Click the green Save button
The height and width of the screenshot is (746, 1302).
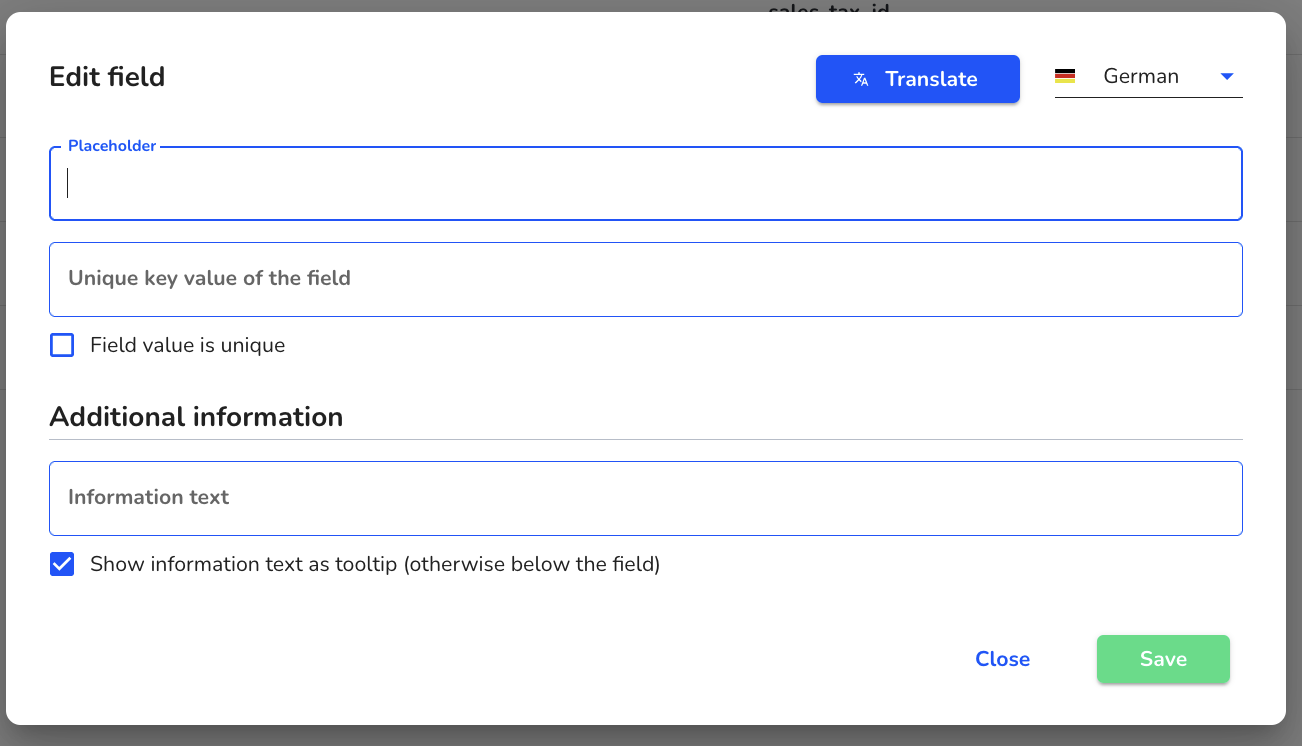1163,659
